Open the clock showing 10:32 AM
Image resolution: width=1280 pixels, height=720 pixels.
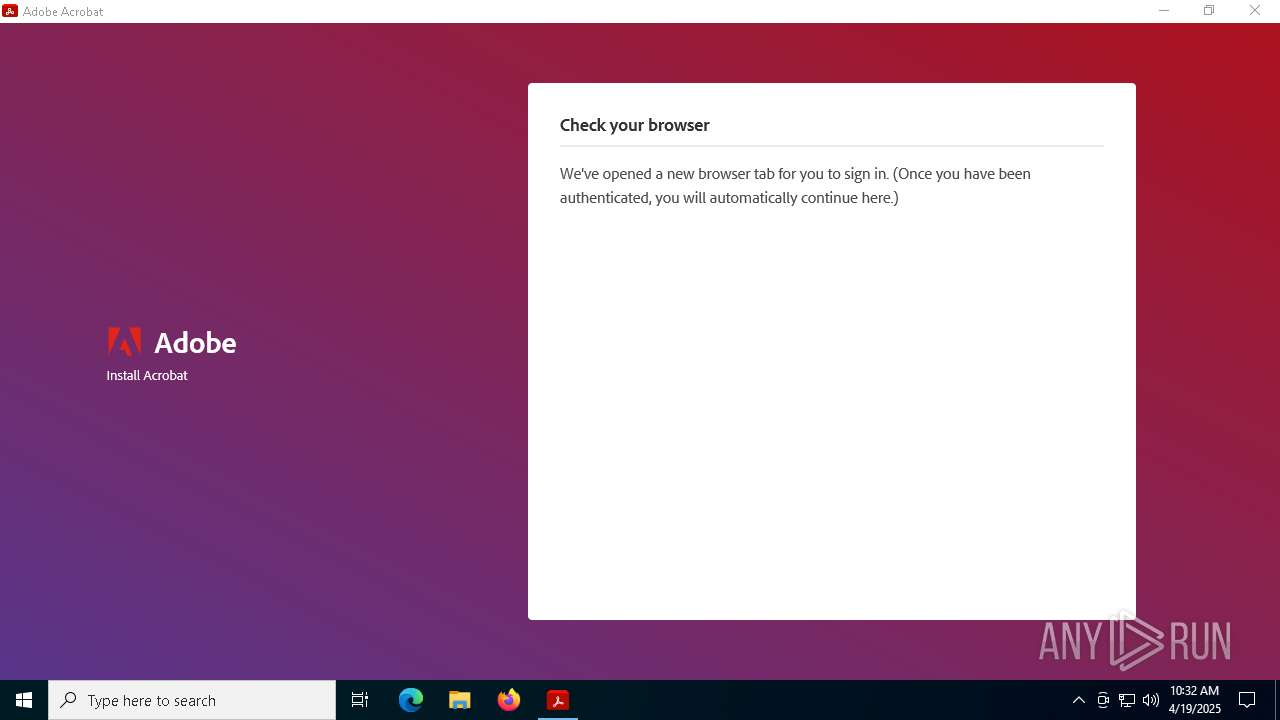tap(1195, 700)
